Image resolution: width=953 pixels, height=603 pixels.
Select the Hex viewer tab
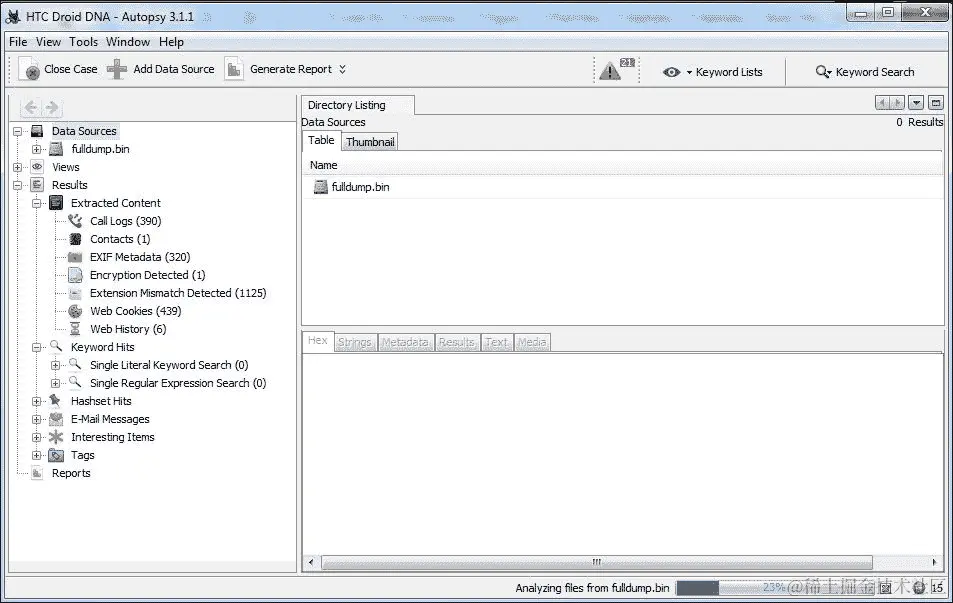coord(317,340)
